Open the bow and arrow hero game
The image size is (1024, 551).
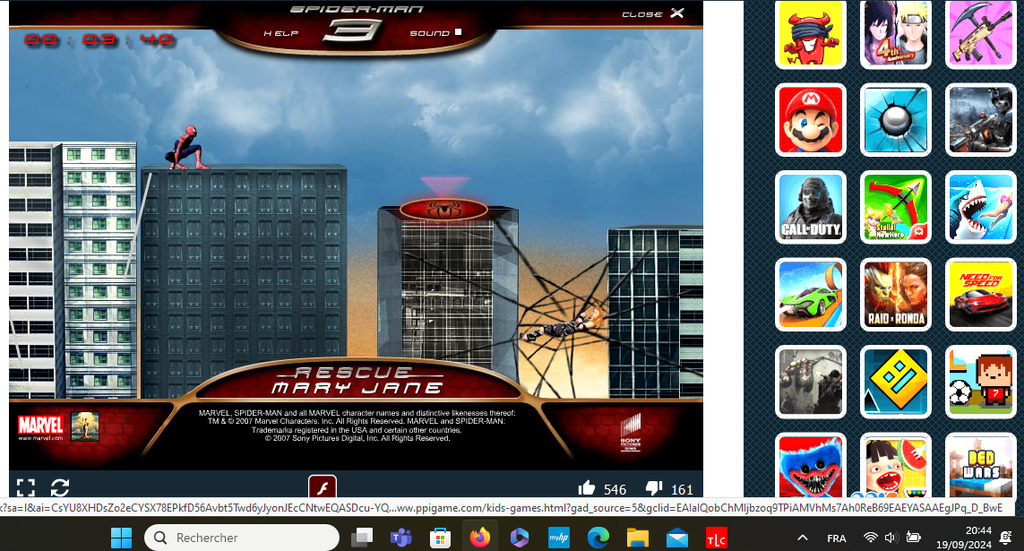point(895,208)
